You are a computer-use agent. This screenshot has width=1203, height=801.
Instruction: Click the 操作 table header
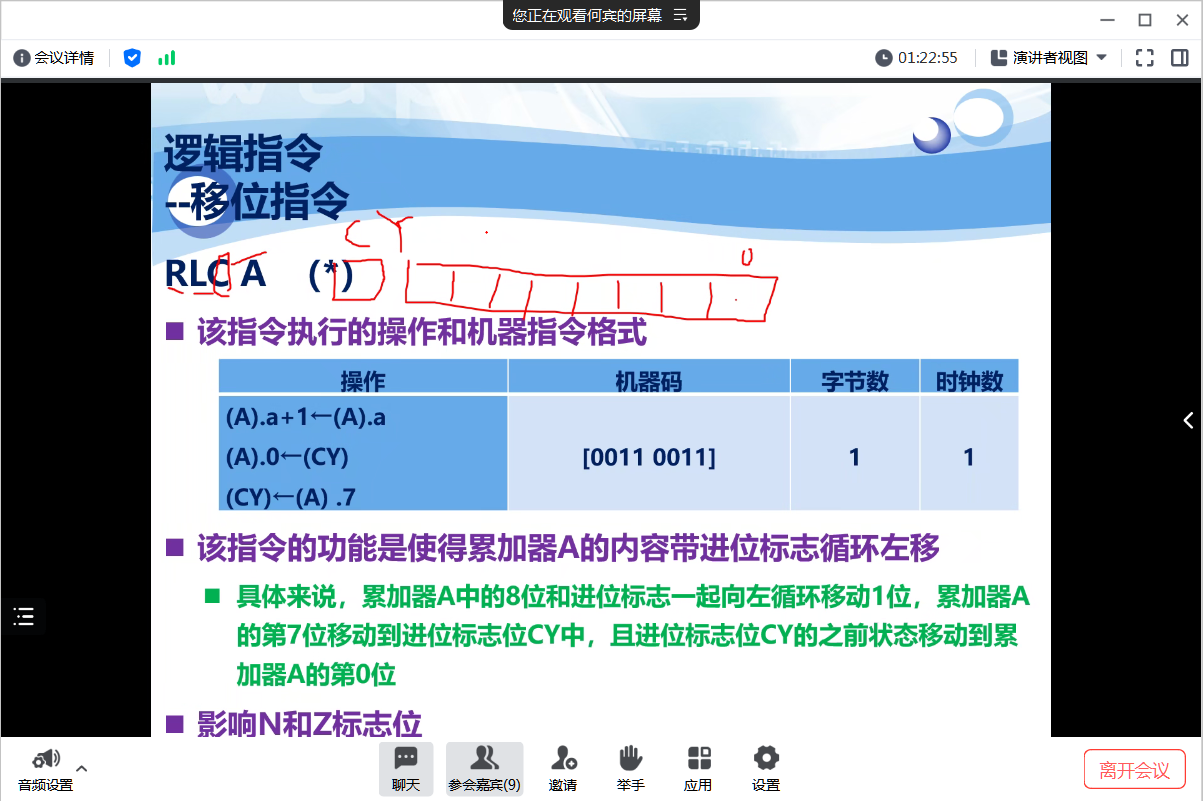pyautogui.click(x=363, y=380)
